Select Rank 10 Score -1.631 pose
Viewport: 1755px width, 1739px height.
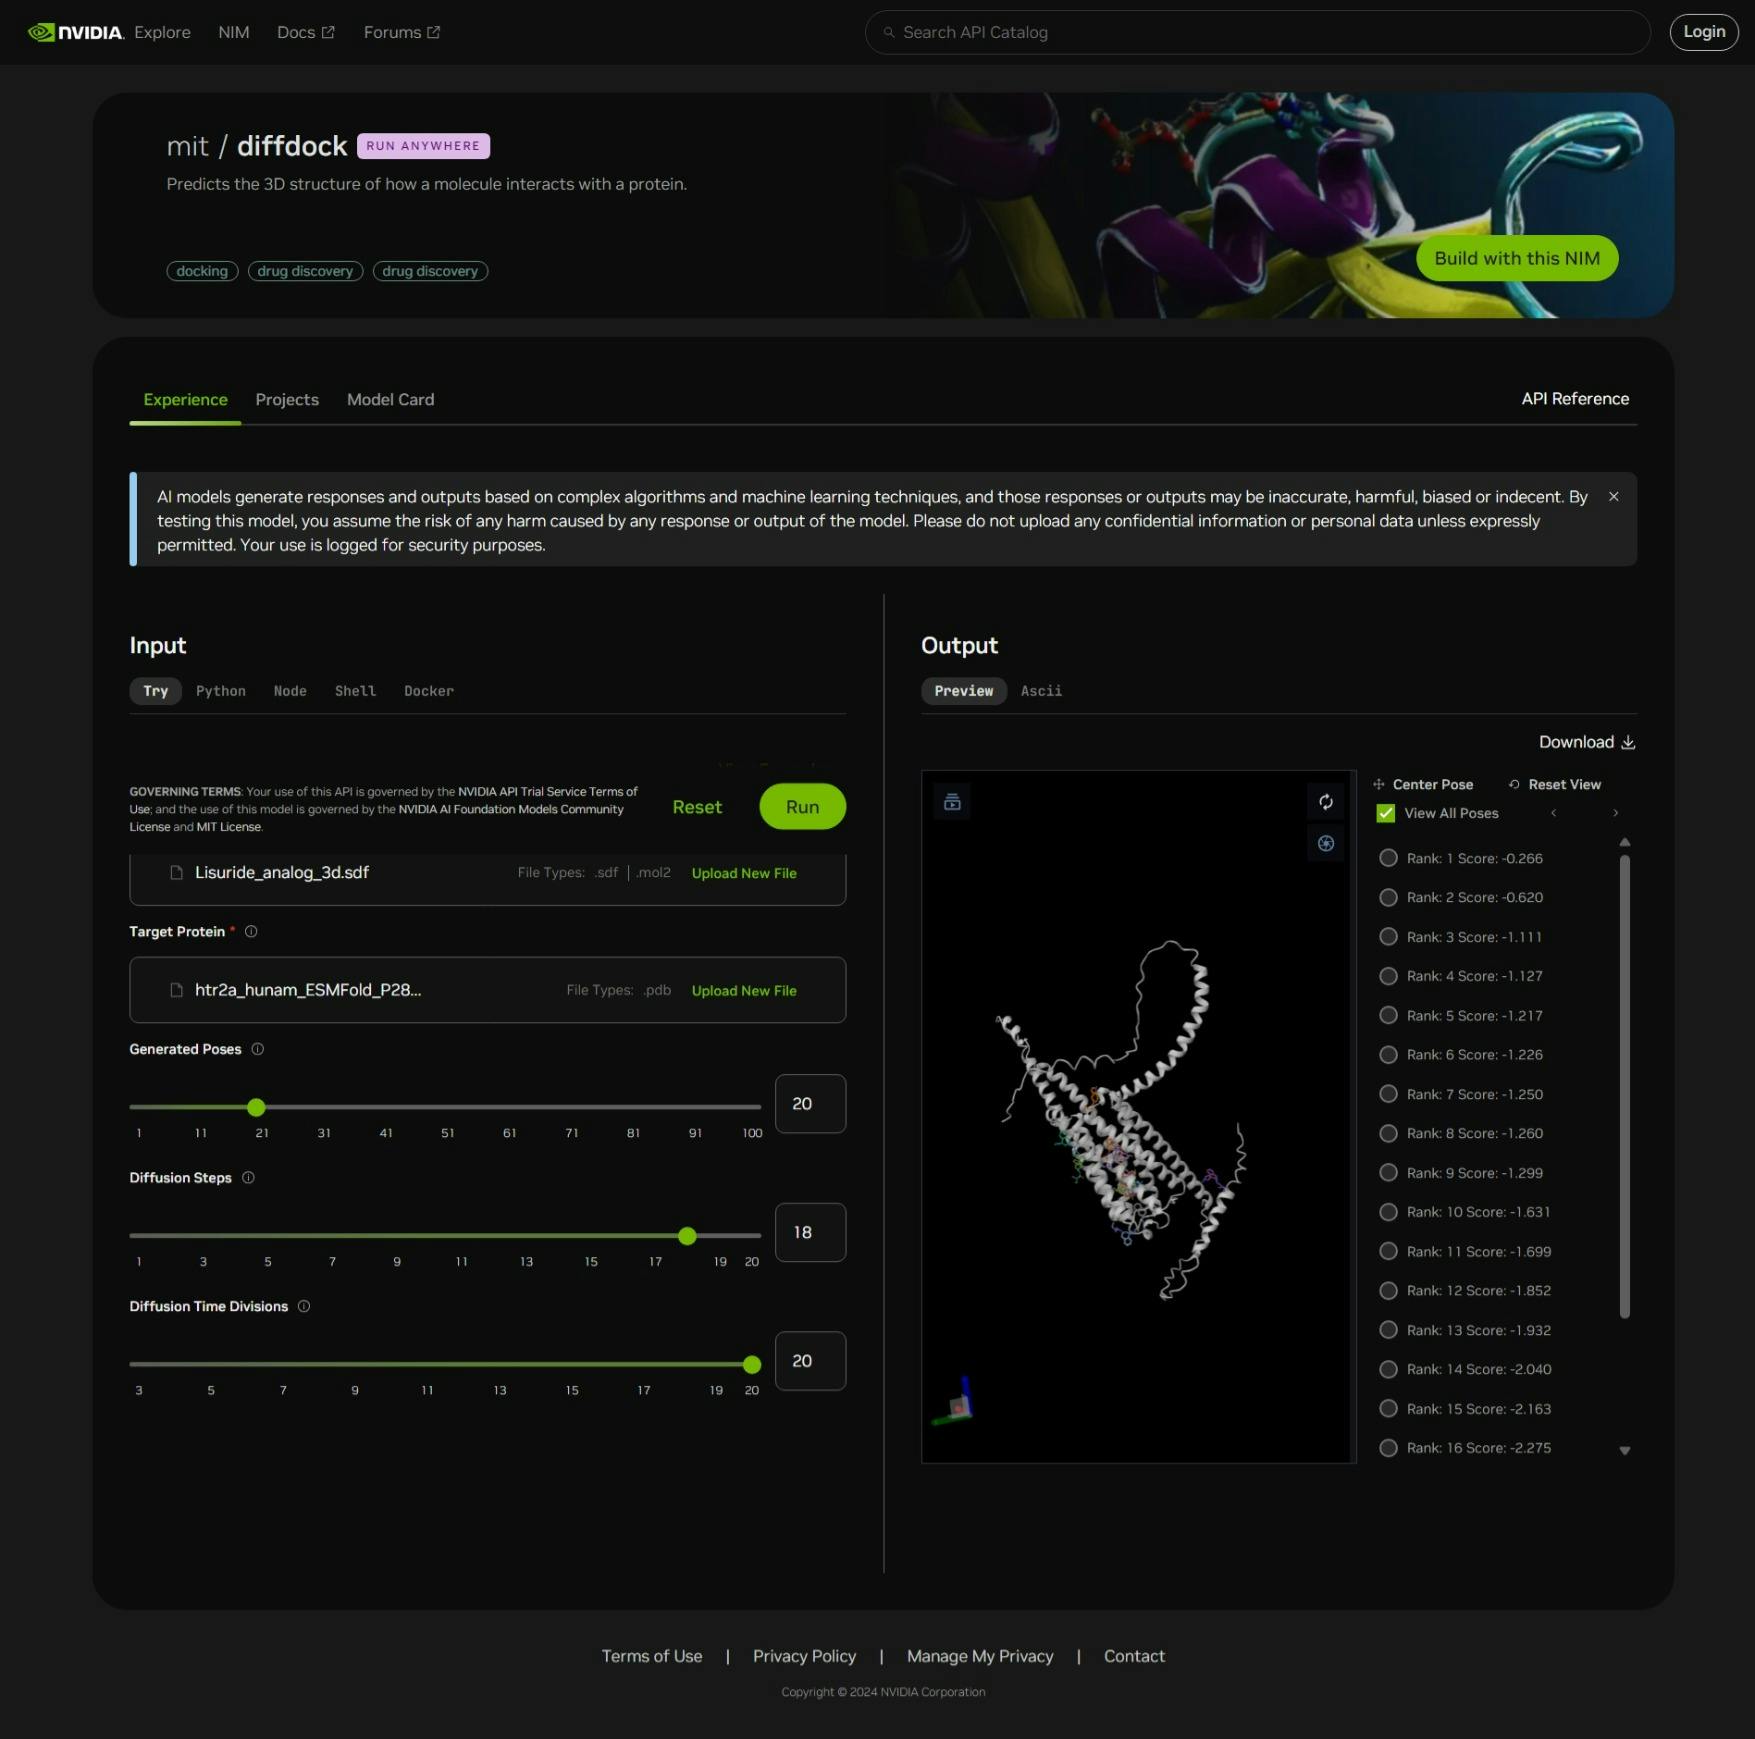pos(1388,1212)
